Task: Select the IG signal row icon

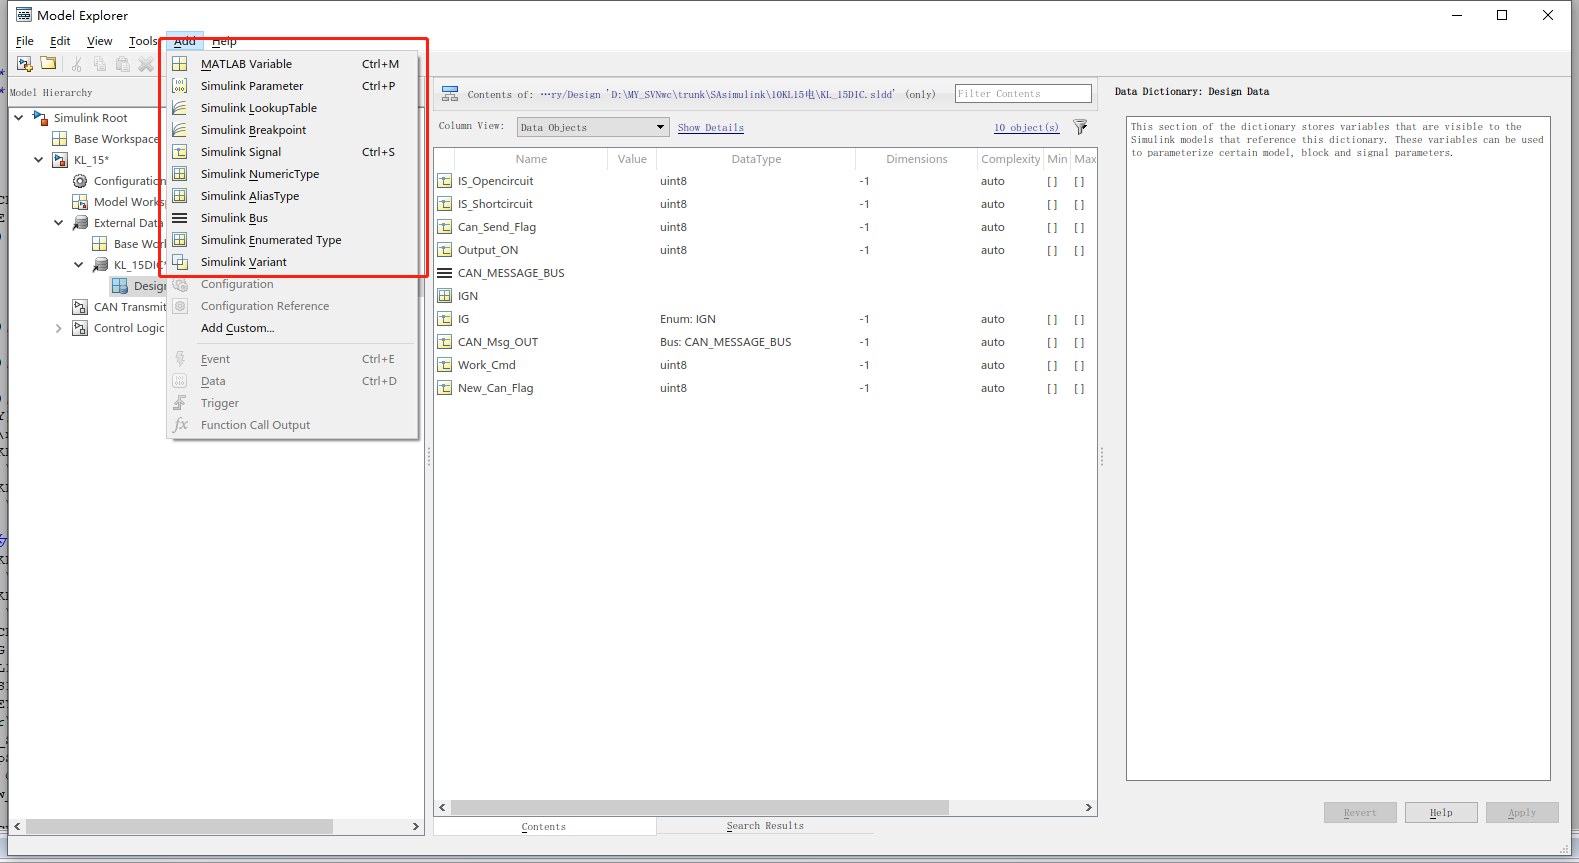Action: 445,319
